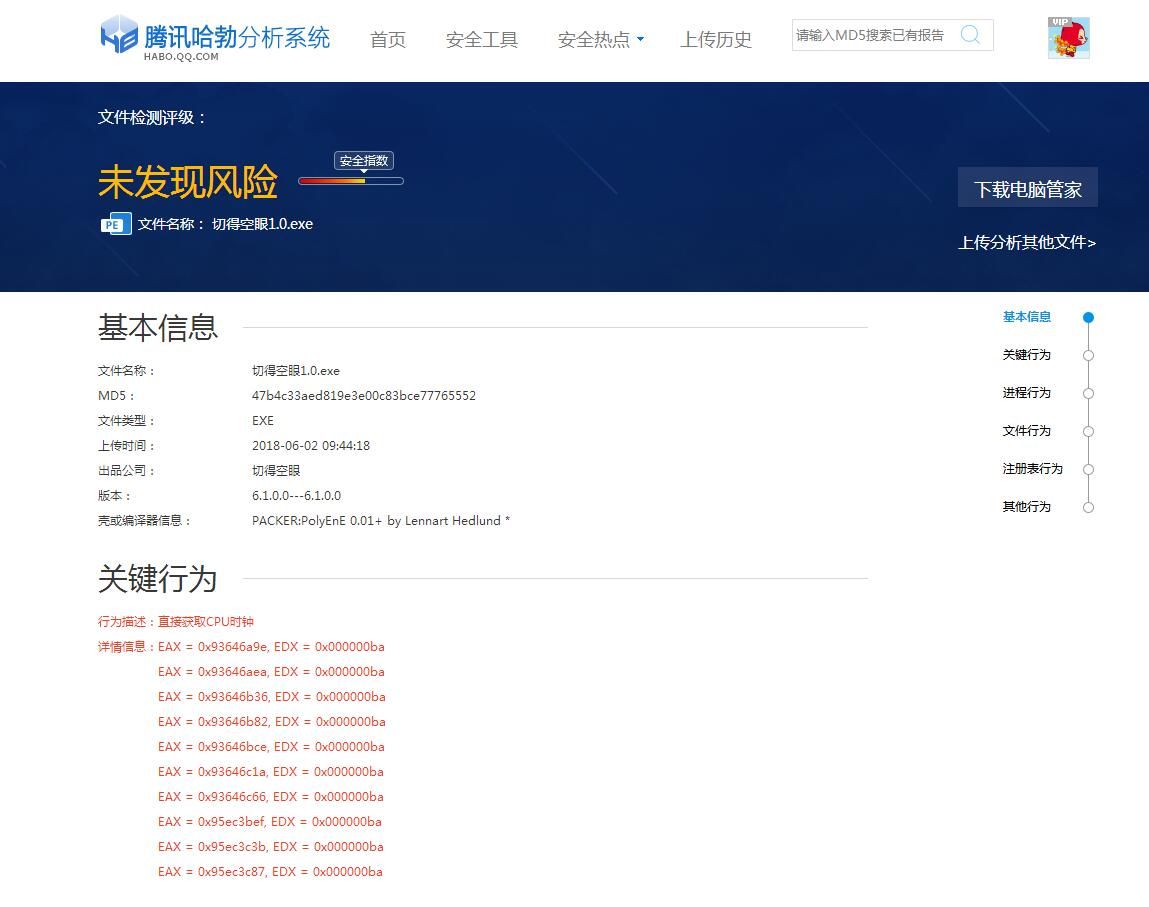Jump to 进程行为 section link

[1026, 393]
